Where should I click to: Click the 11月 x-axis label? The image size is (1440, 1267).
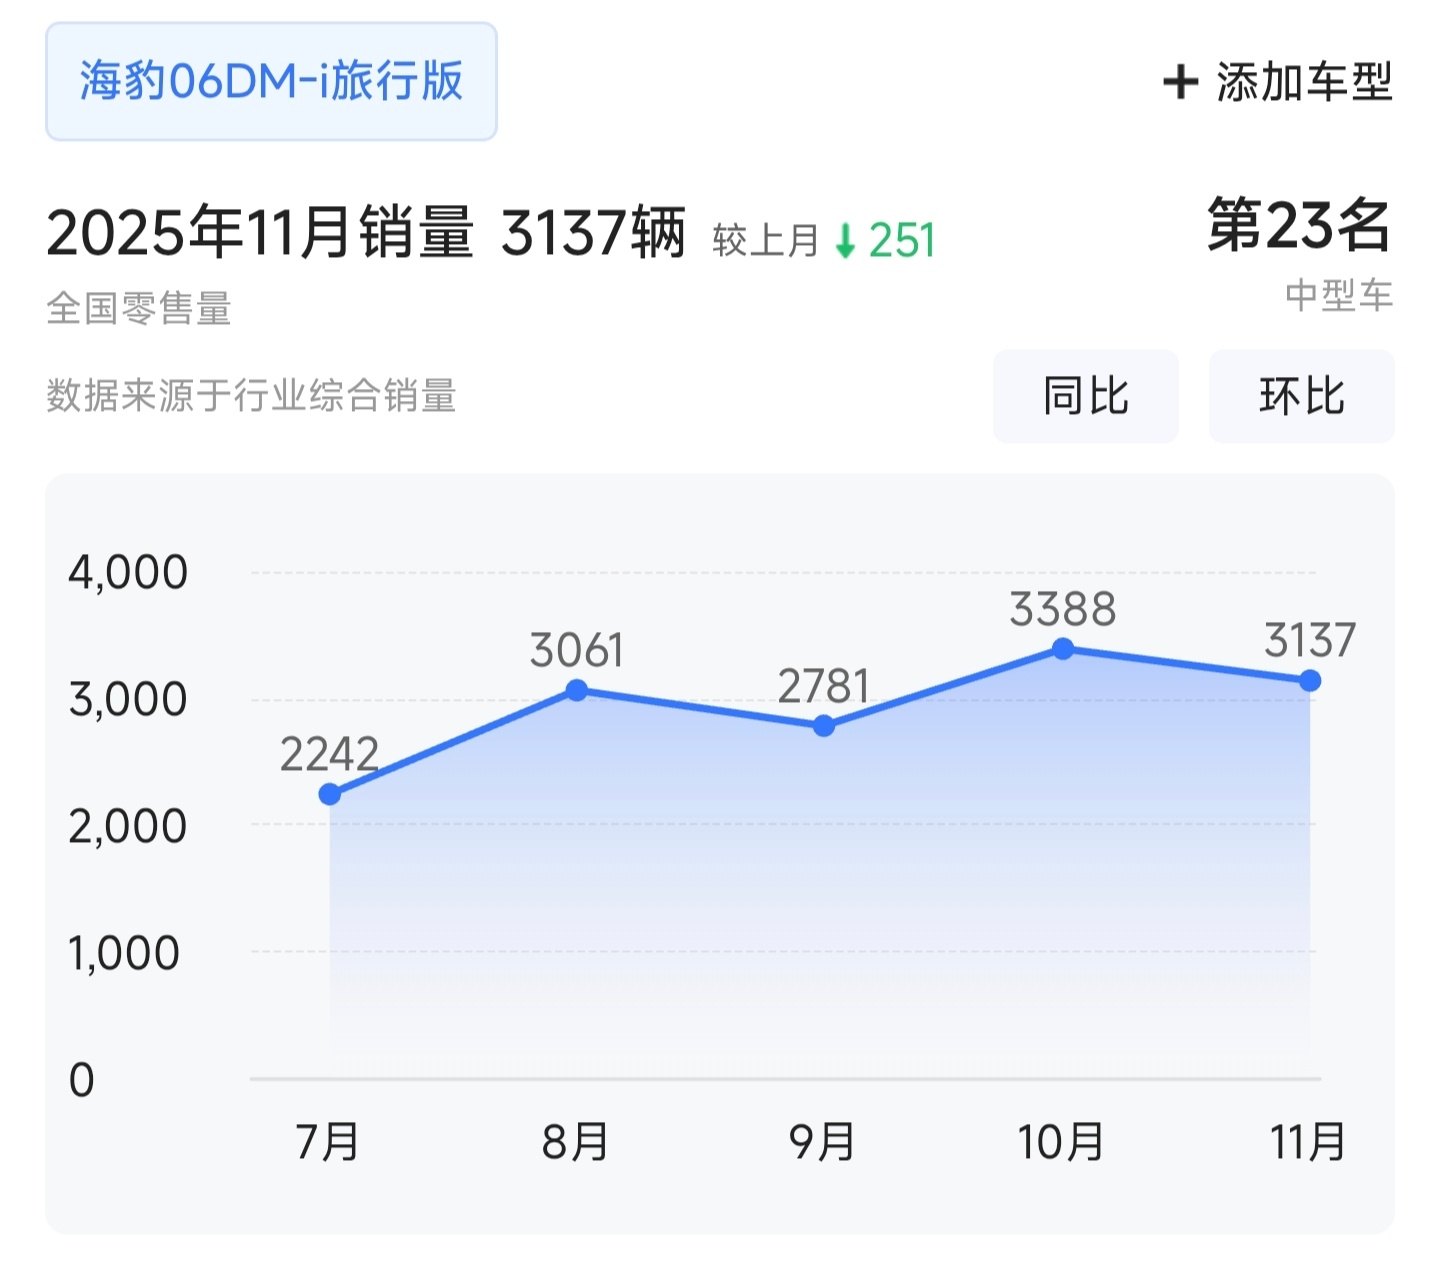[x=1308, y=1142]
